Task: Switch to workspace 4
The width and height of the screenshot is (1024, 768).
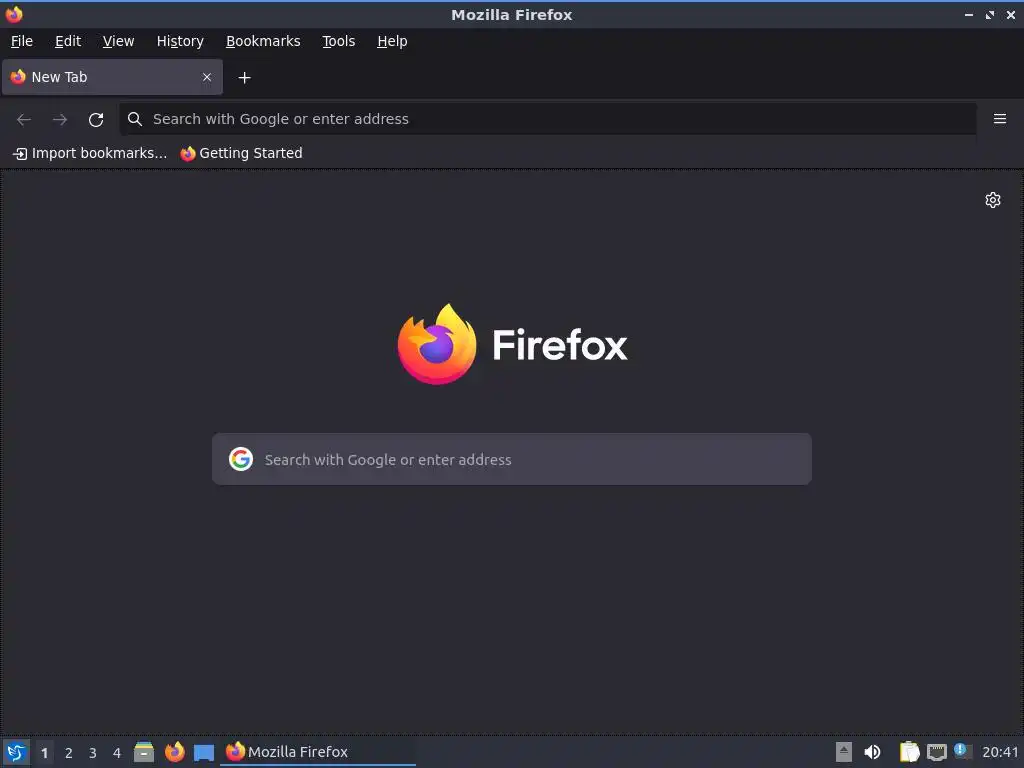Action: [x=117, y=753]
